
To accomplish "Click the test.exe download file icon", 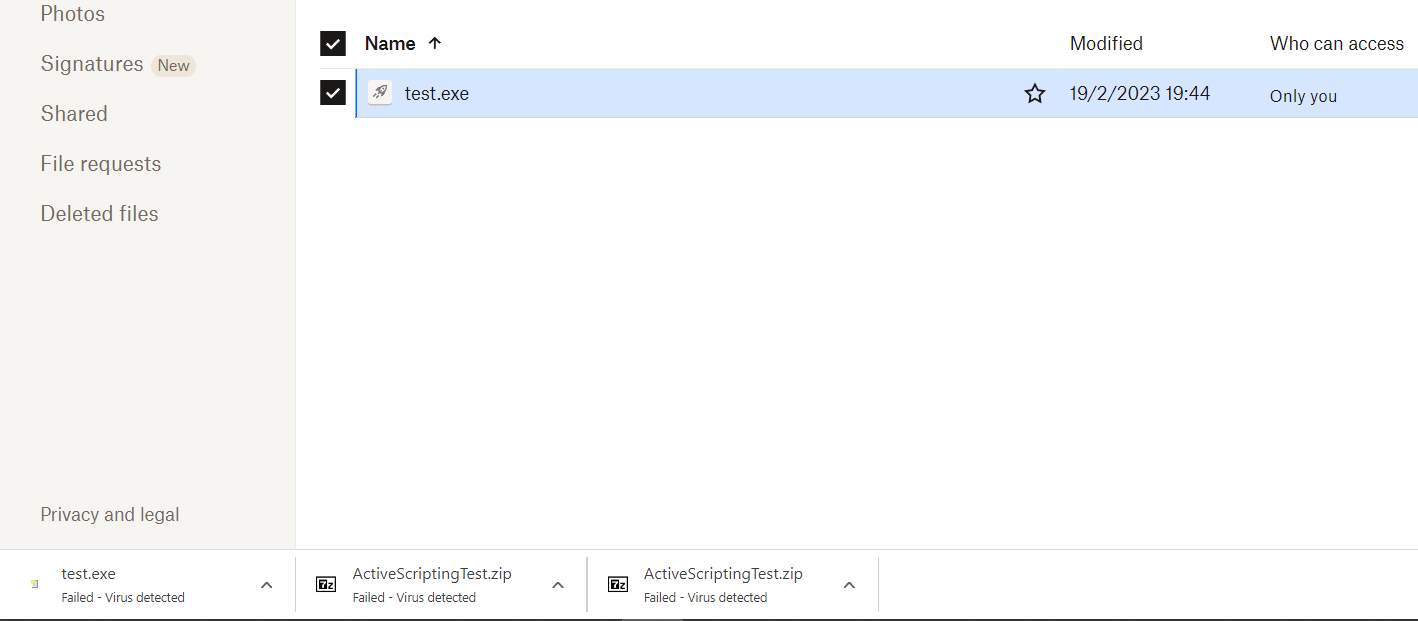I will coord(35,585).
